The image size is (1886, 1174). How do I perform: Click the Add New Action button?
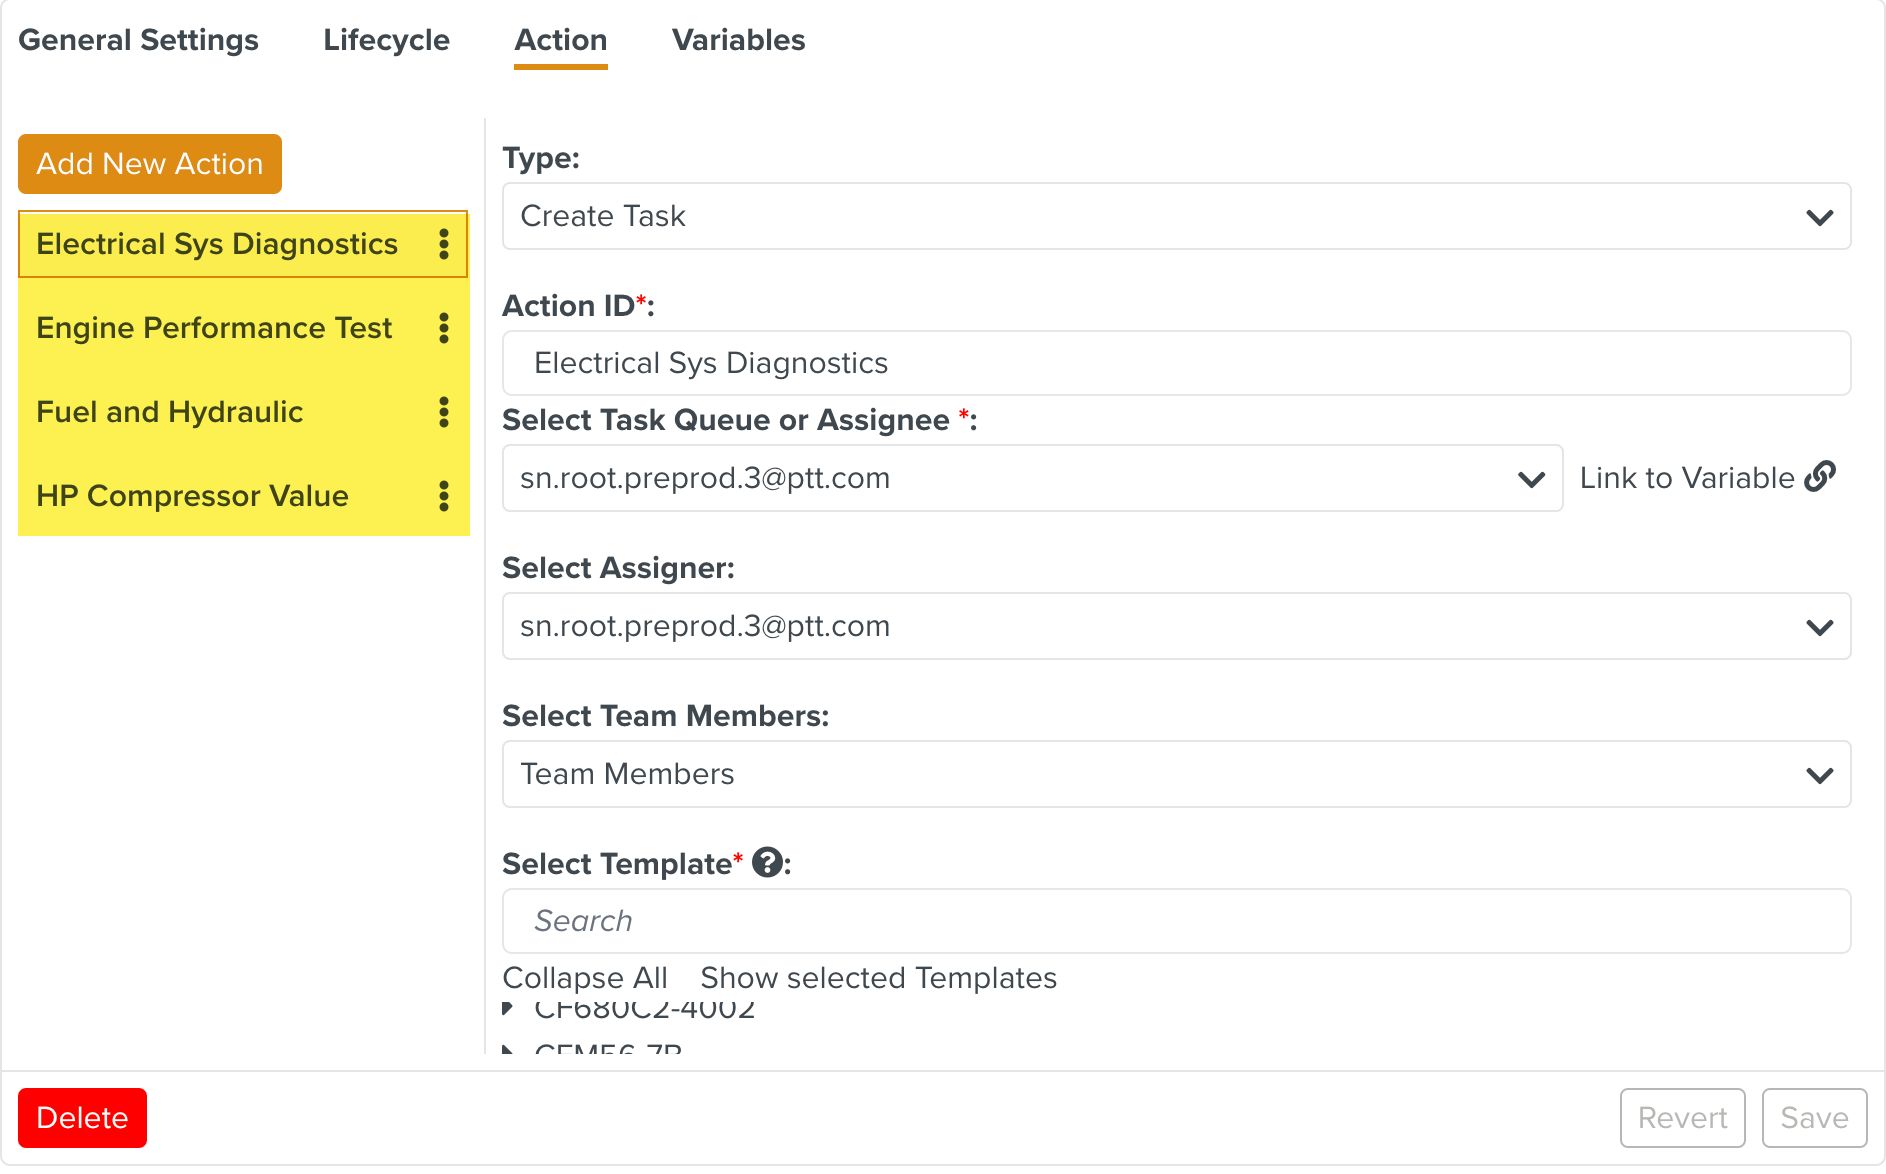150,164
